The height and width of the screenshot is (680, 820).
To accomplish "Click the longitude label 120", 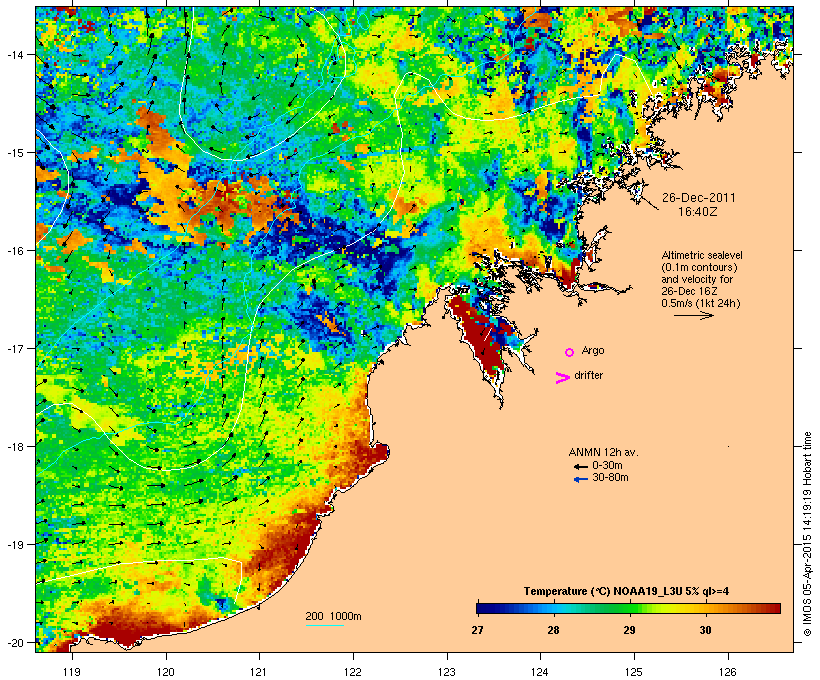I will coord(166,672).
